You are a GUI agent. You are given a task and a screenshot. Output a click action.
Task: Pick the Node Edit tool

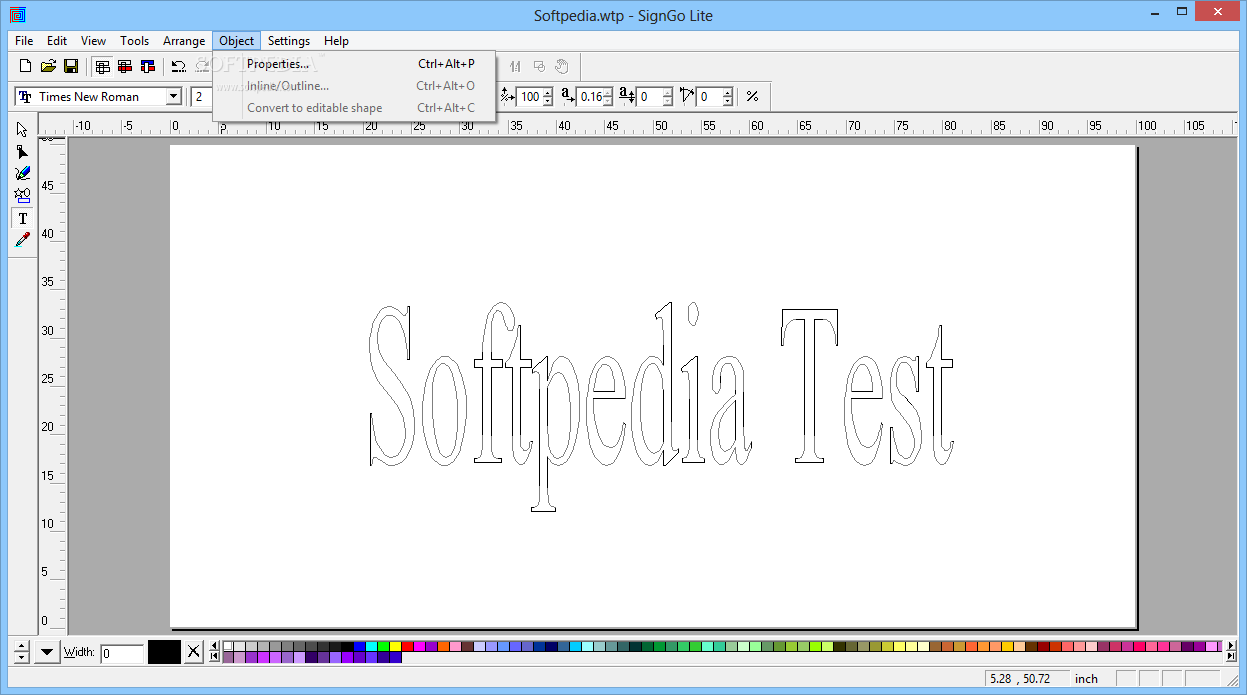22,152
